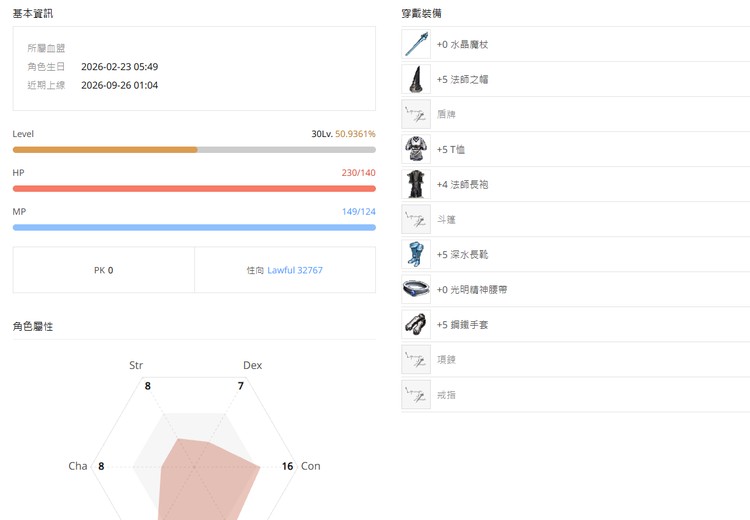750x520 pixels.
Task: Select the +5 法師之帽 item name
Action: click(462, 79)
